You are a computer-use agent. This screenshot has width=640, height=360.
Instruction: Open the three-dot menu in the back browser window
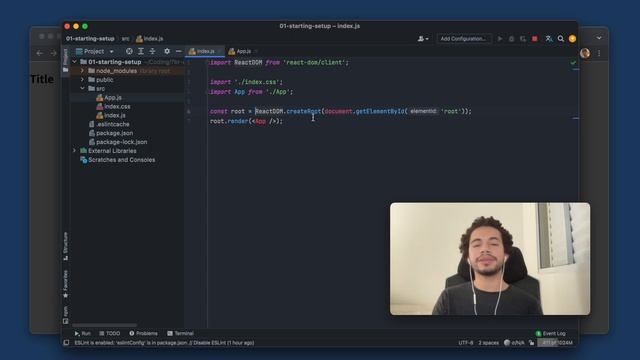[x=599, y=53]
